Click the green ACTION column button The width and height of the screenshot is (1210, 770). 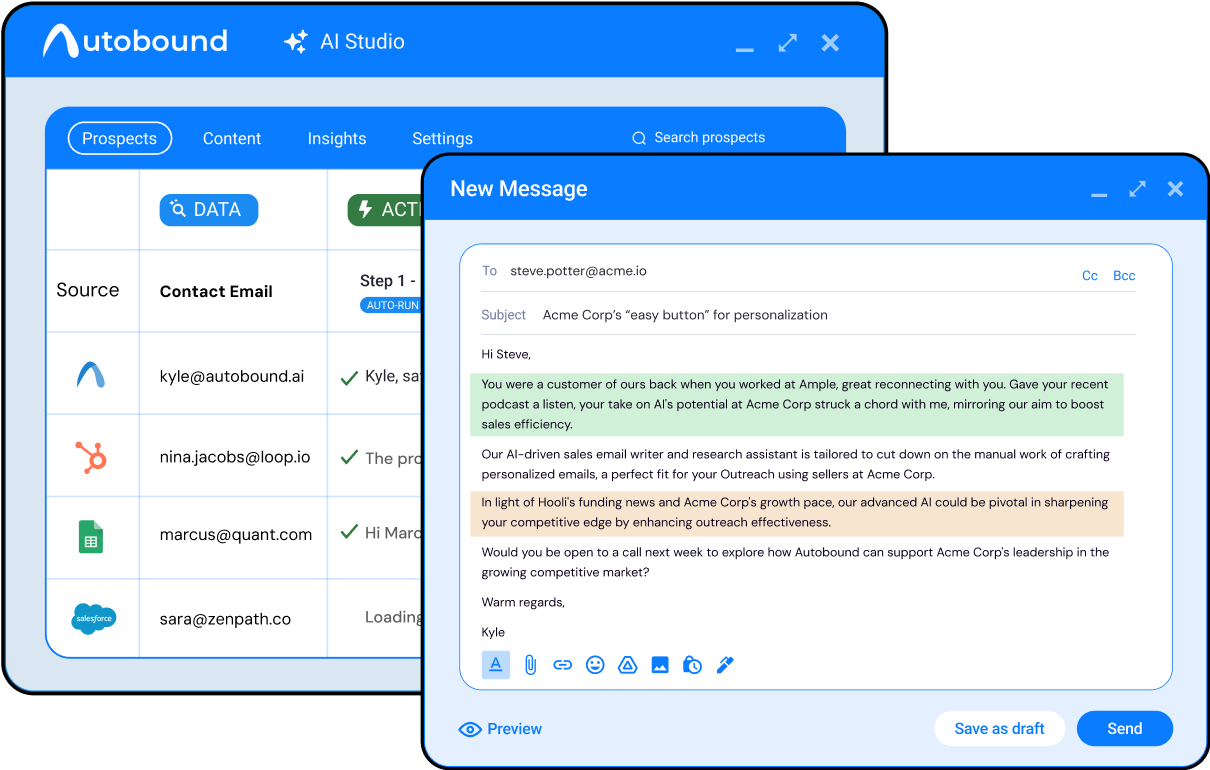point(386,210)
